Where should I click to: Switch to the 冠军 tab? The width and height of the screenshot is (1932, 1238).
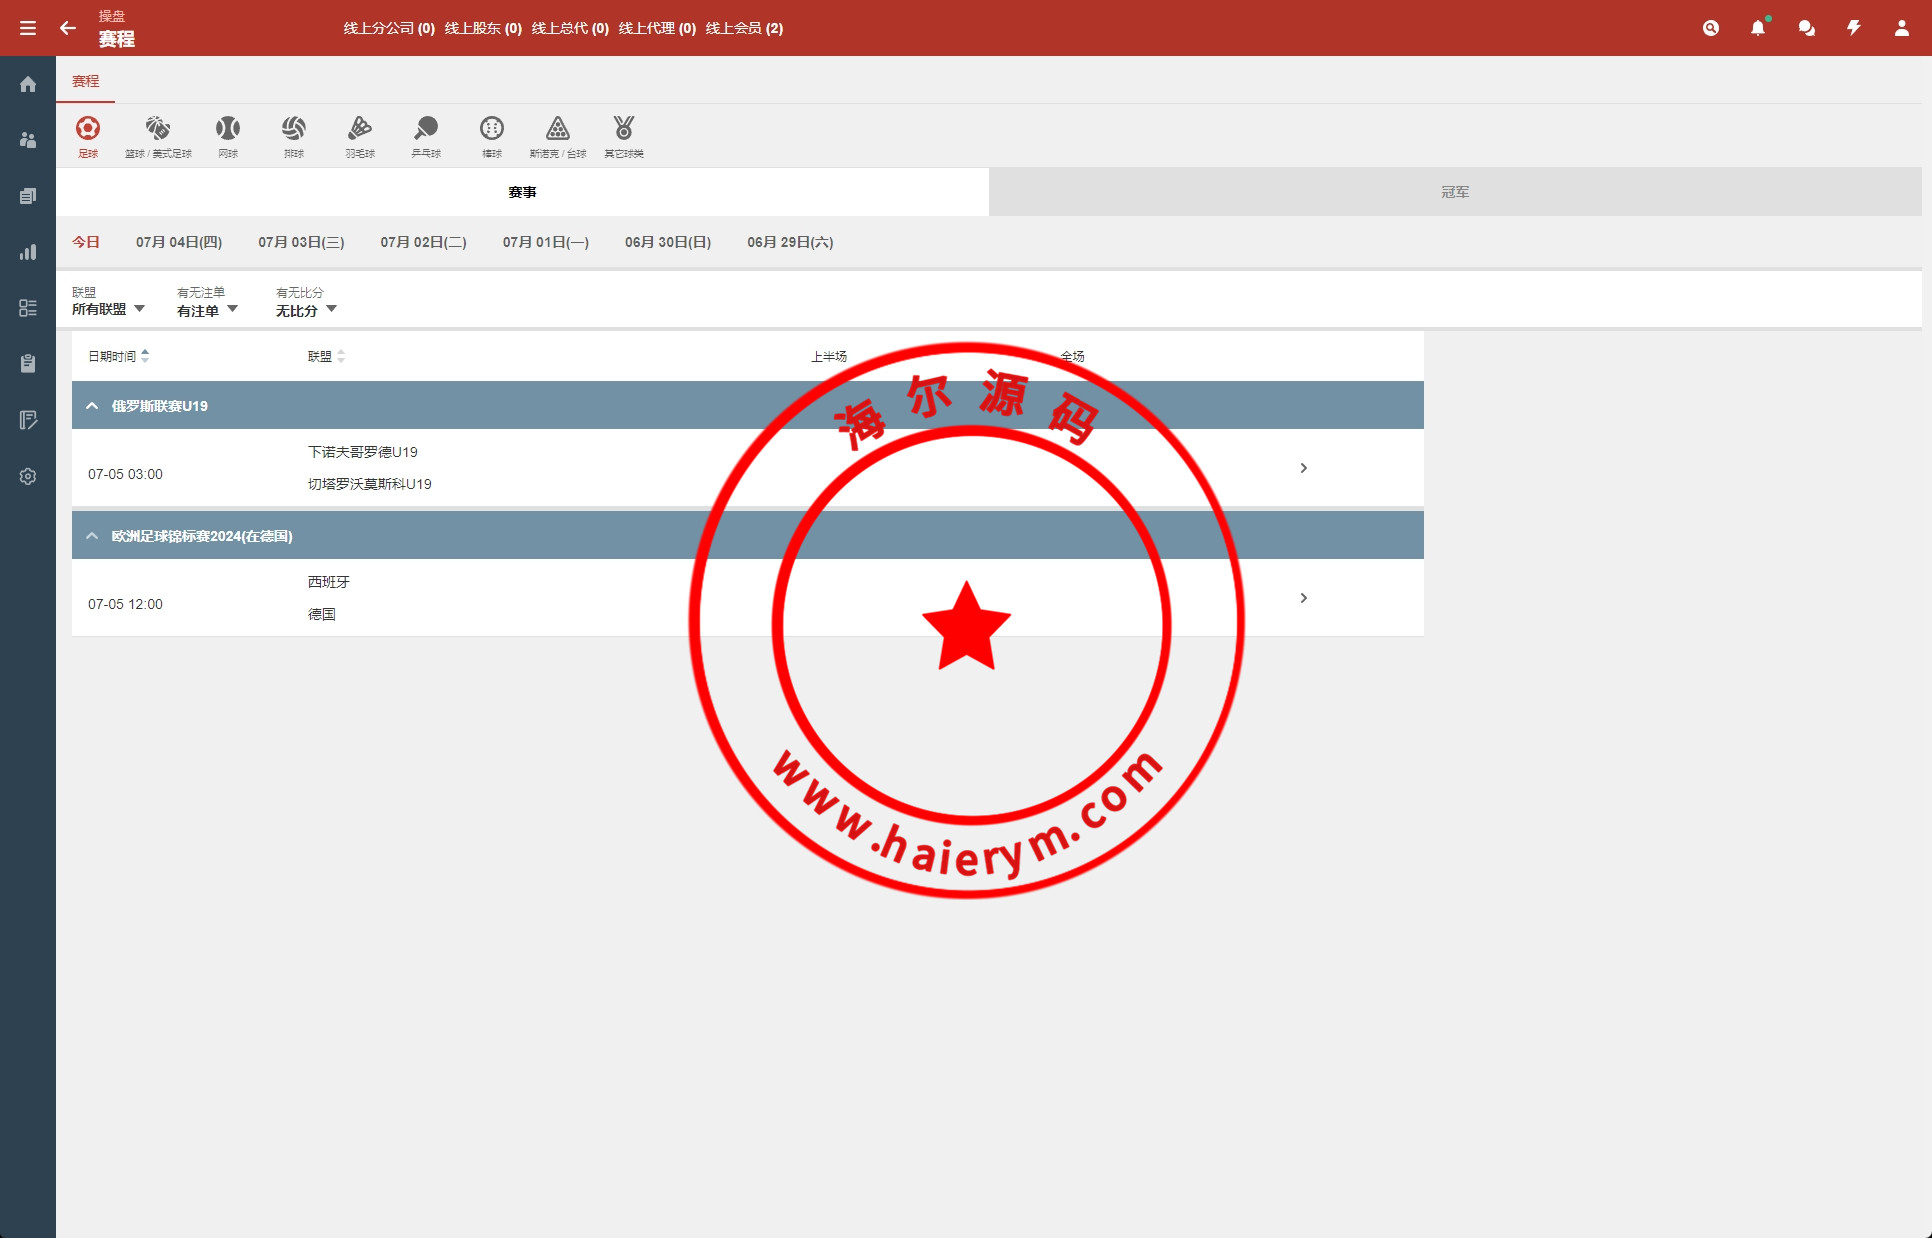click(x=1455, y=192)
